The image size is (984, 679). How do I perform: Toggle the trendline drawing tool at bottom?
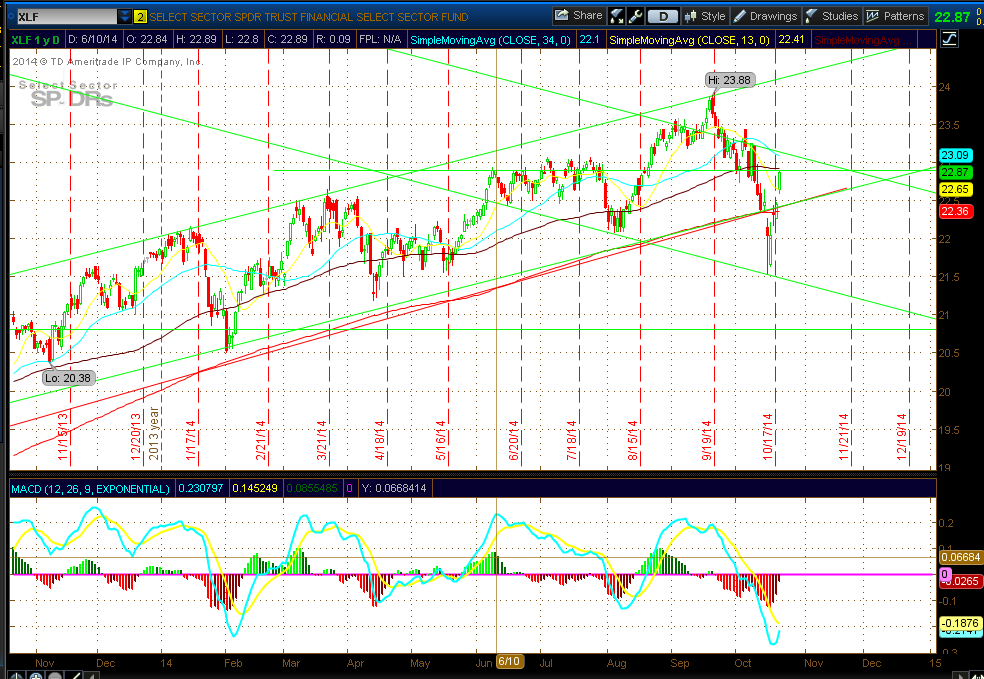74,674
